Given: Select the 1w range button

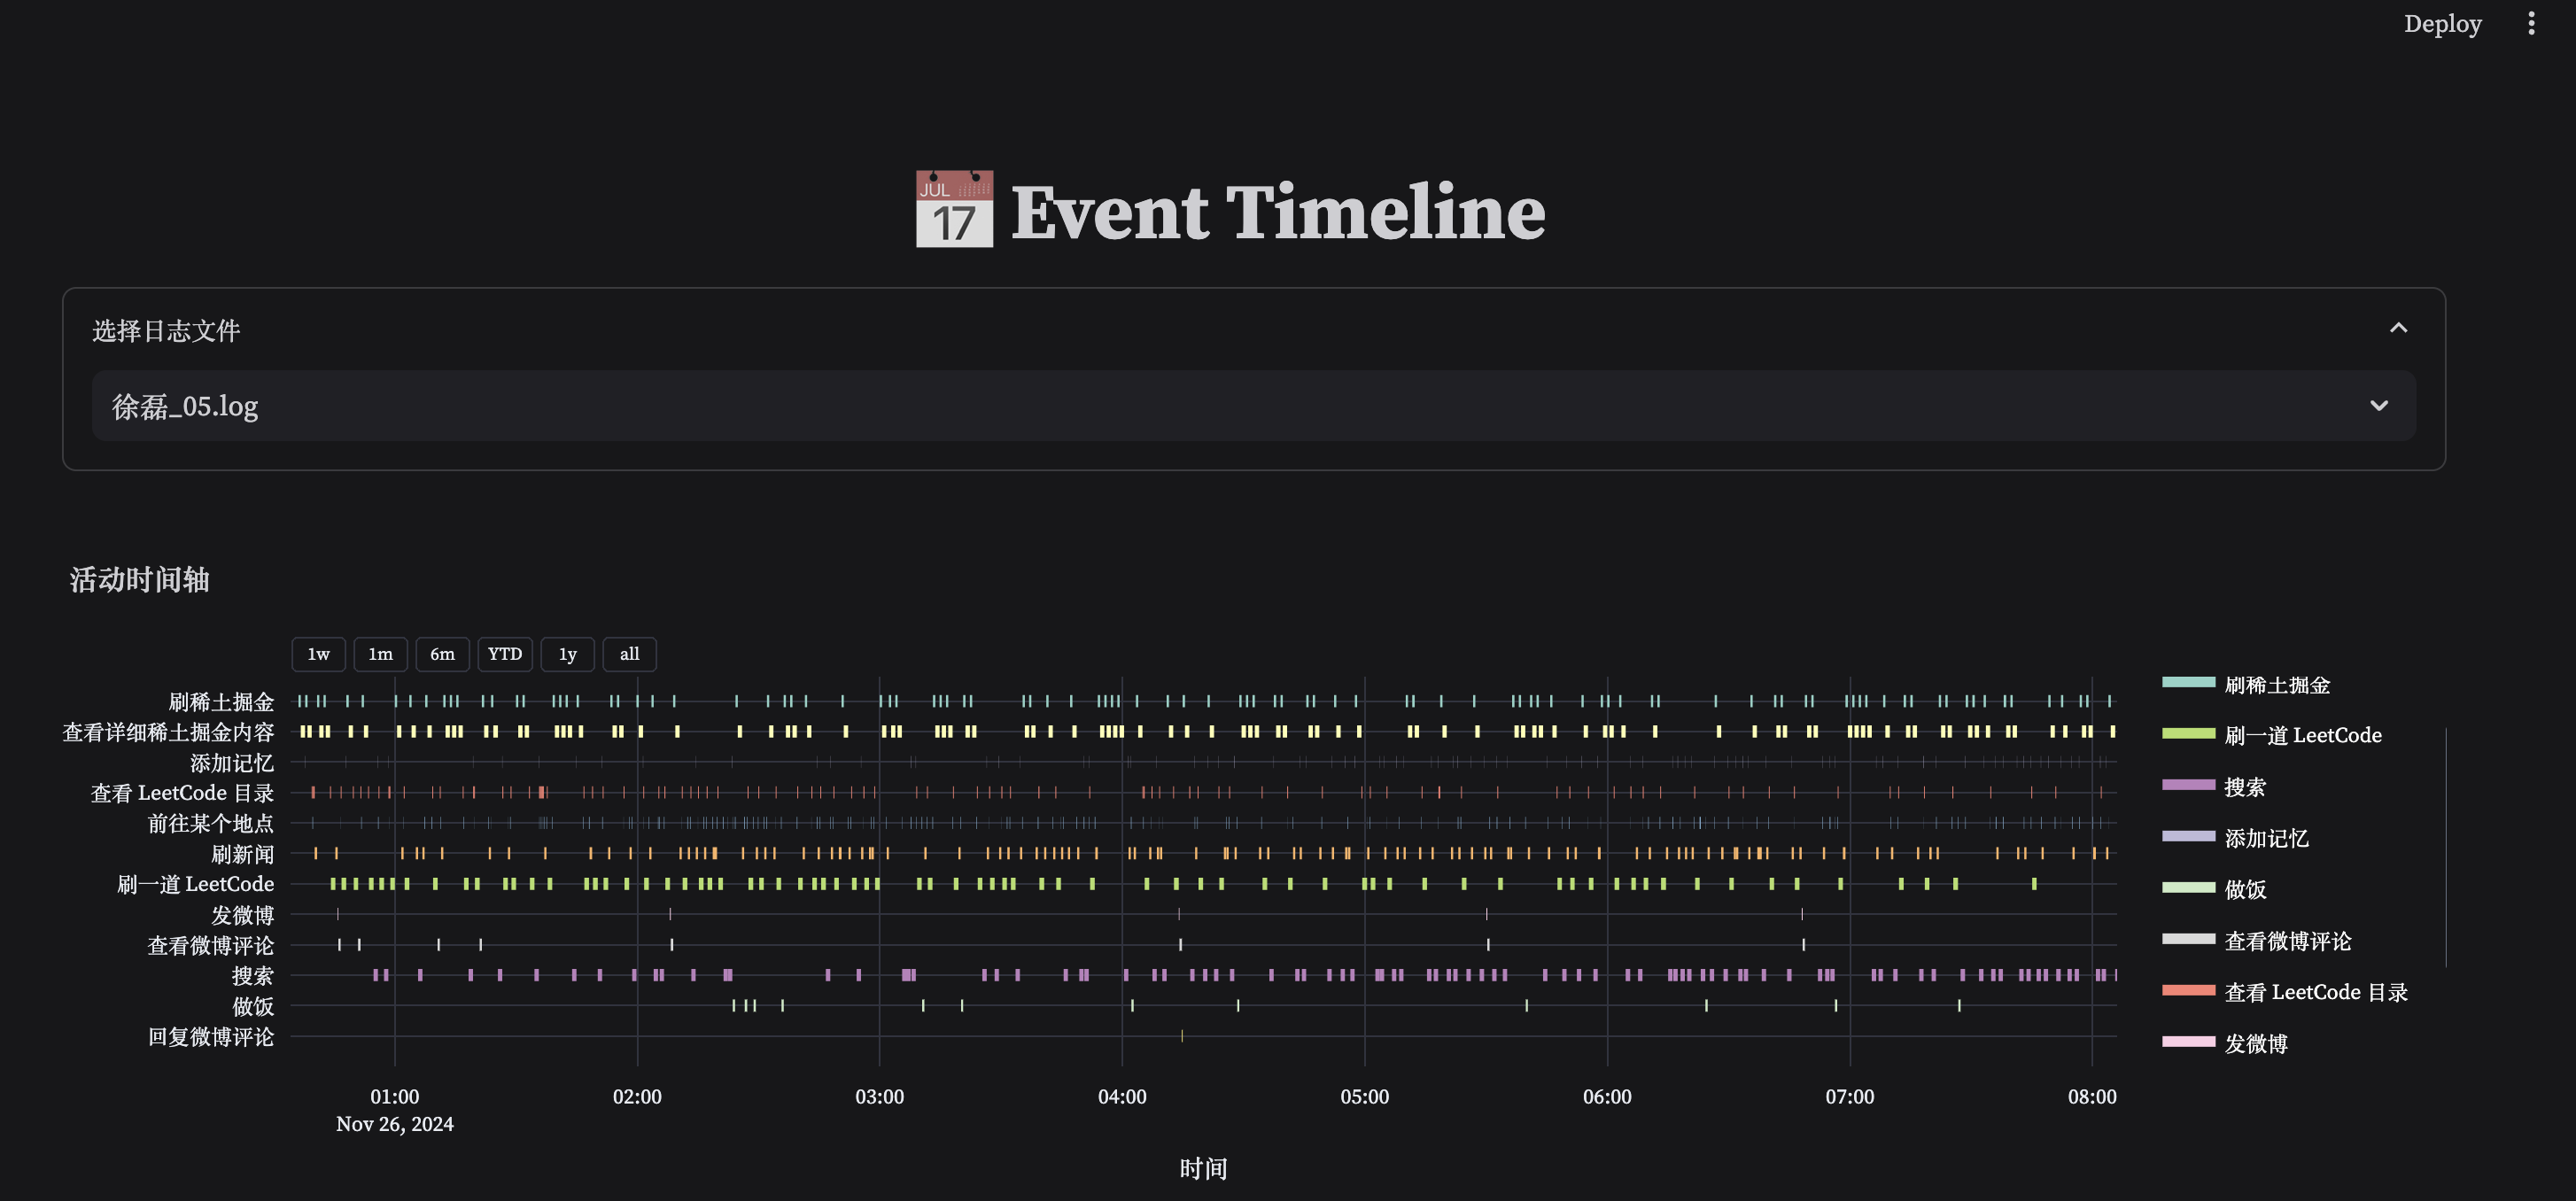Looking at the screenshot, I should click(x=318, y=654).
